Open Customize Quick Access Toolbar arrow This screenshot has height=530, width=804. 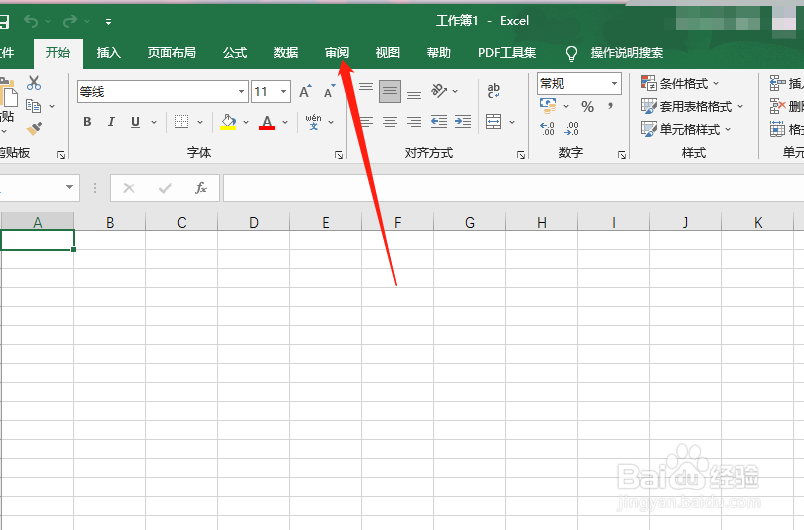tap(108, 22)
